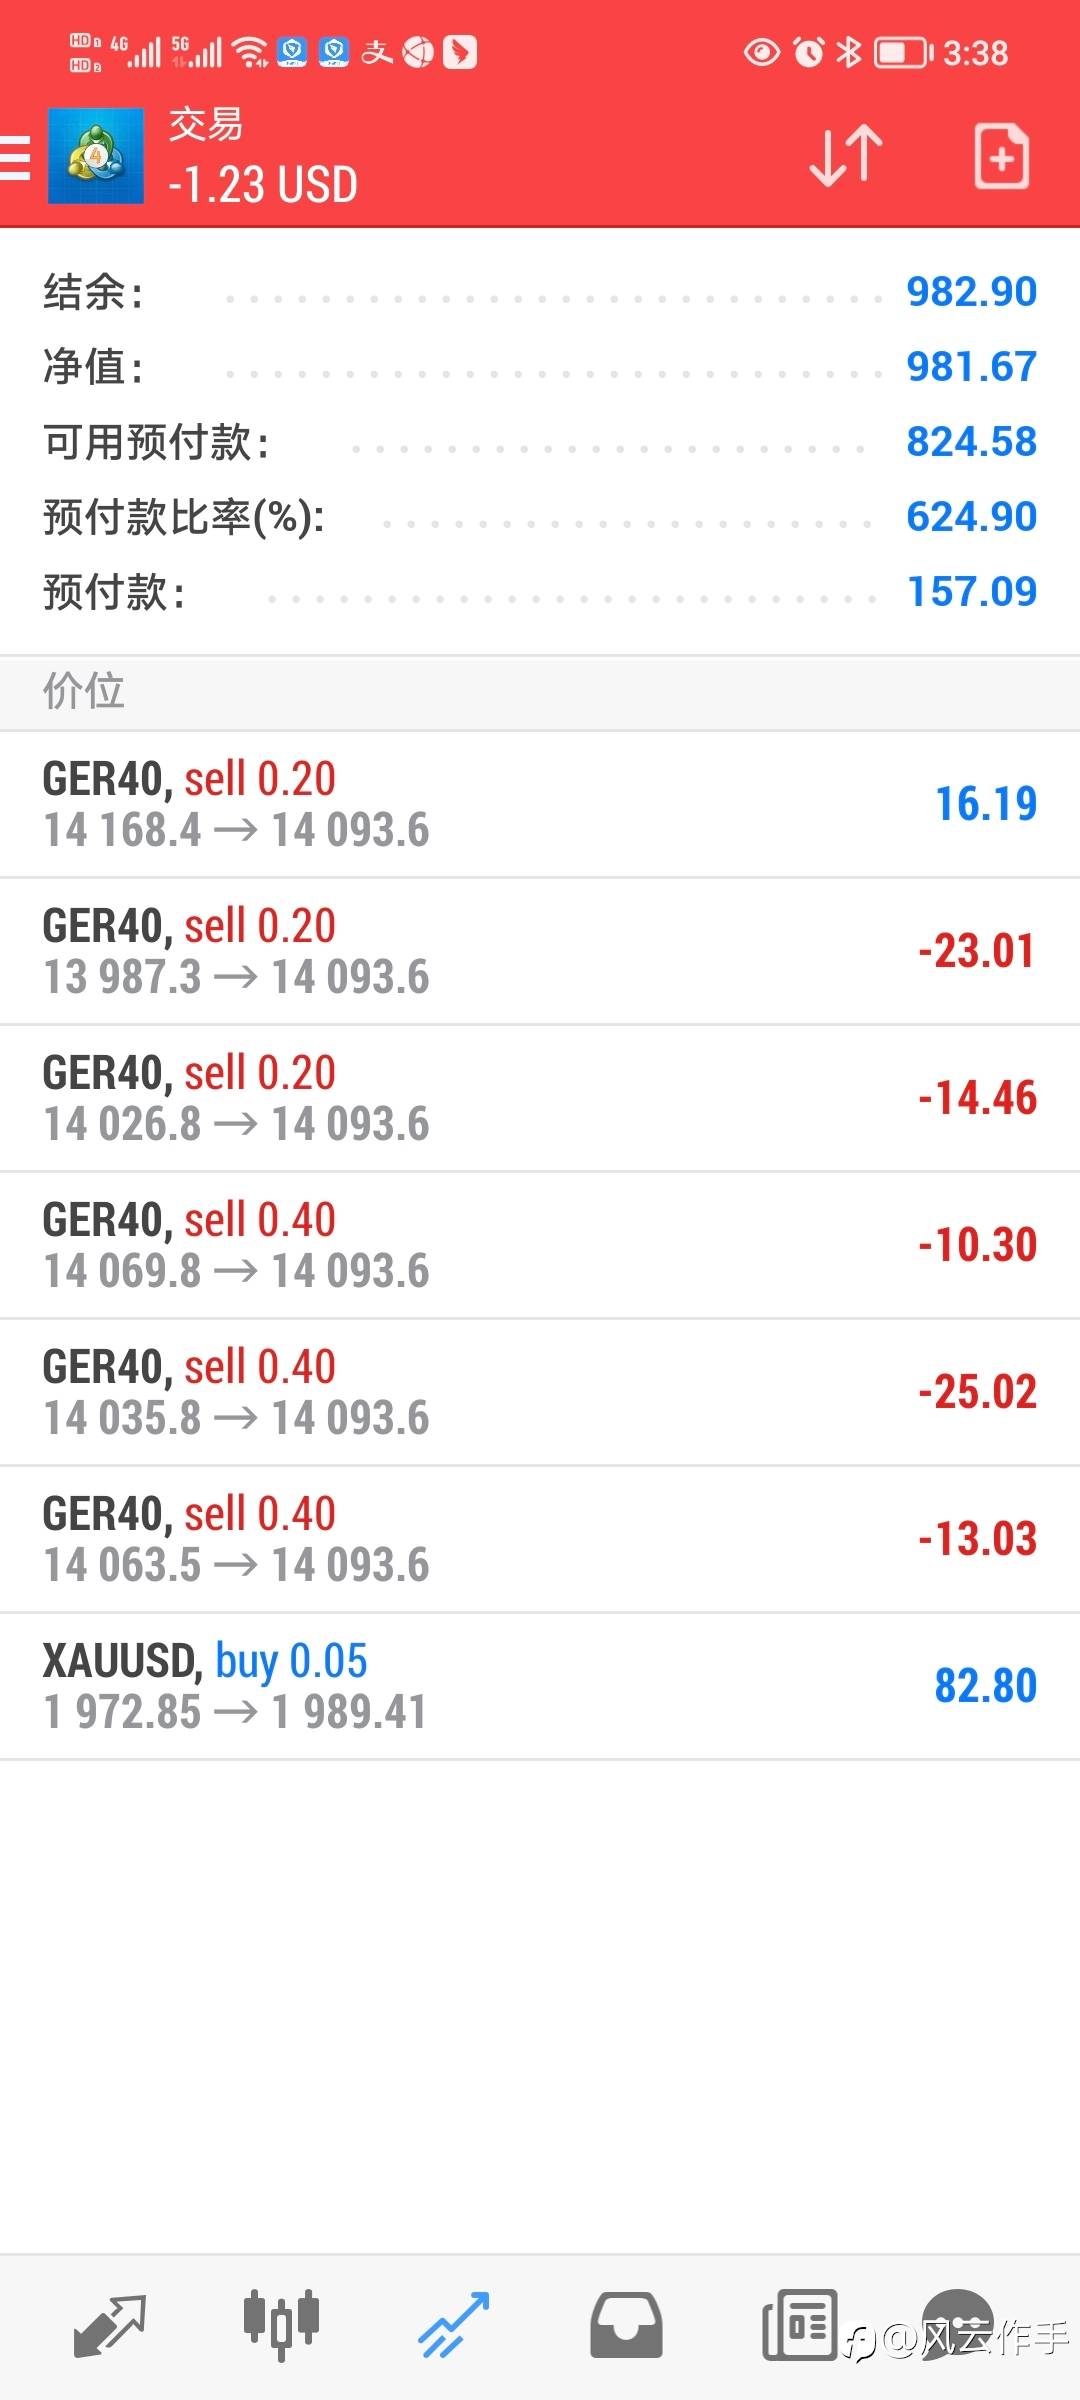Open the candlestick Charts tab

(x=281, y=2324)
